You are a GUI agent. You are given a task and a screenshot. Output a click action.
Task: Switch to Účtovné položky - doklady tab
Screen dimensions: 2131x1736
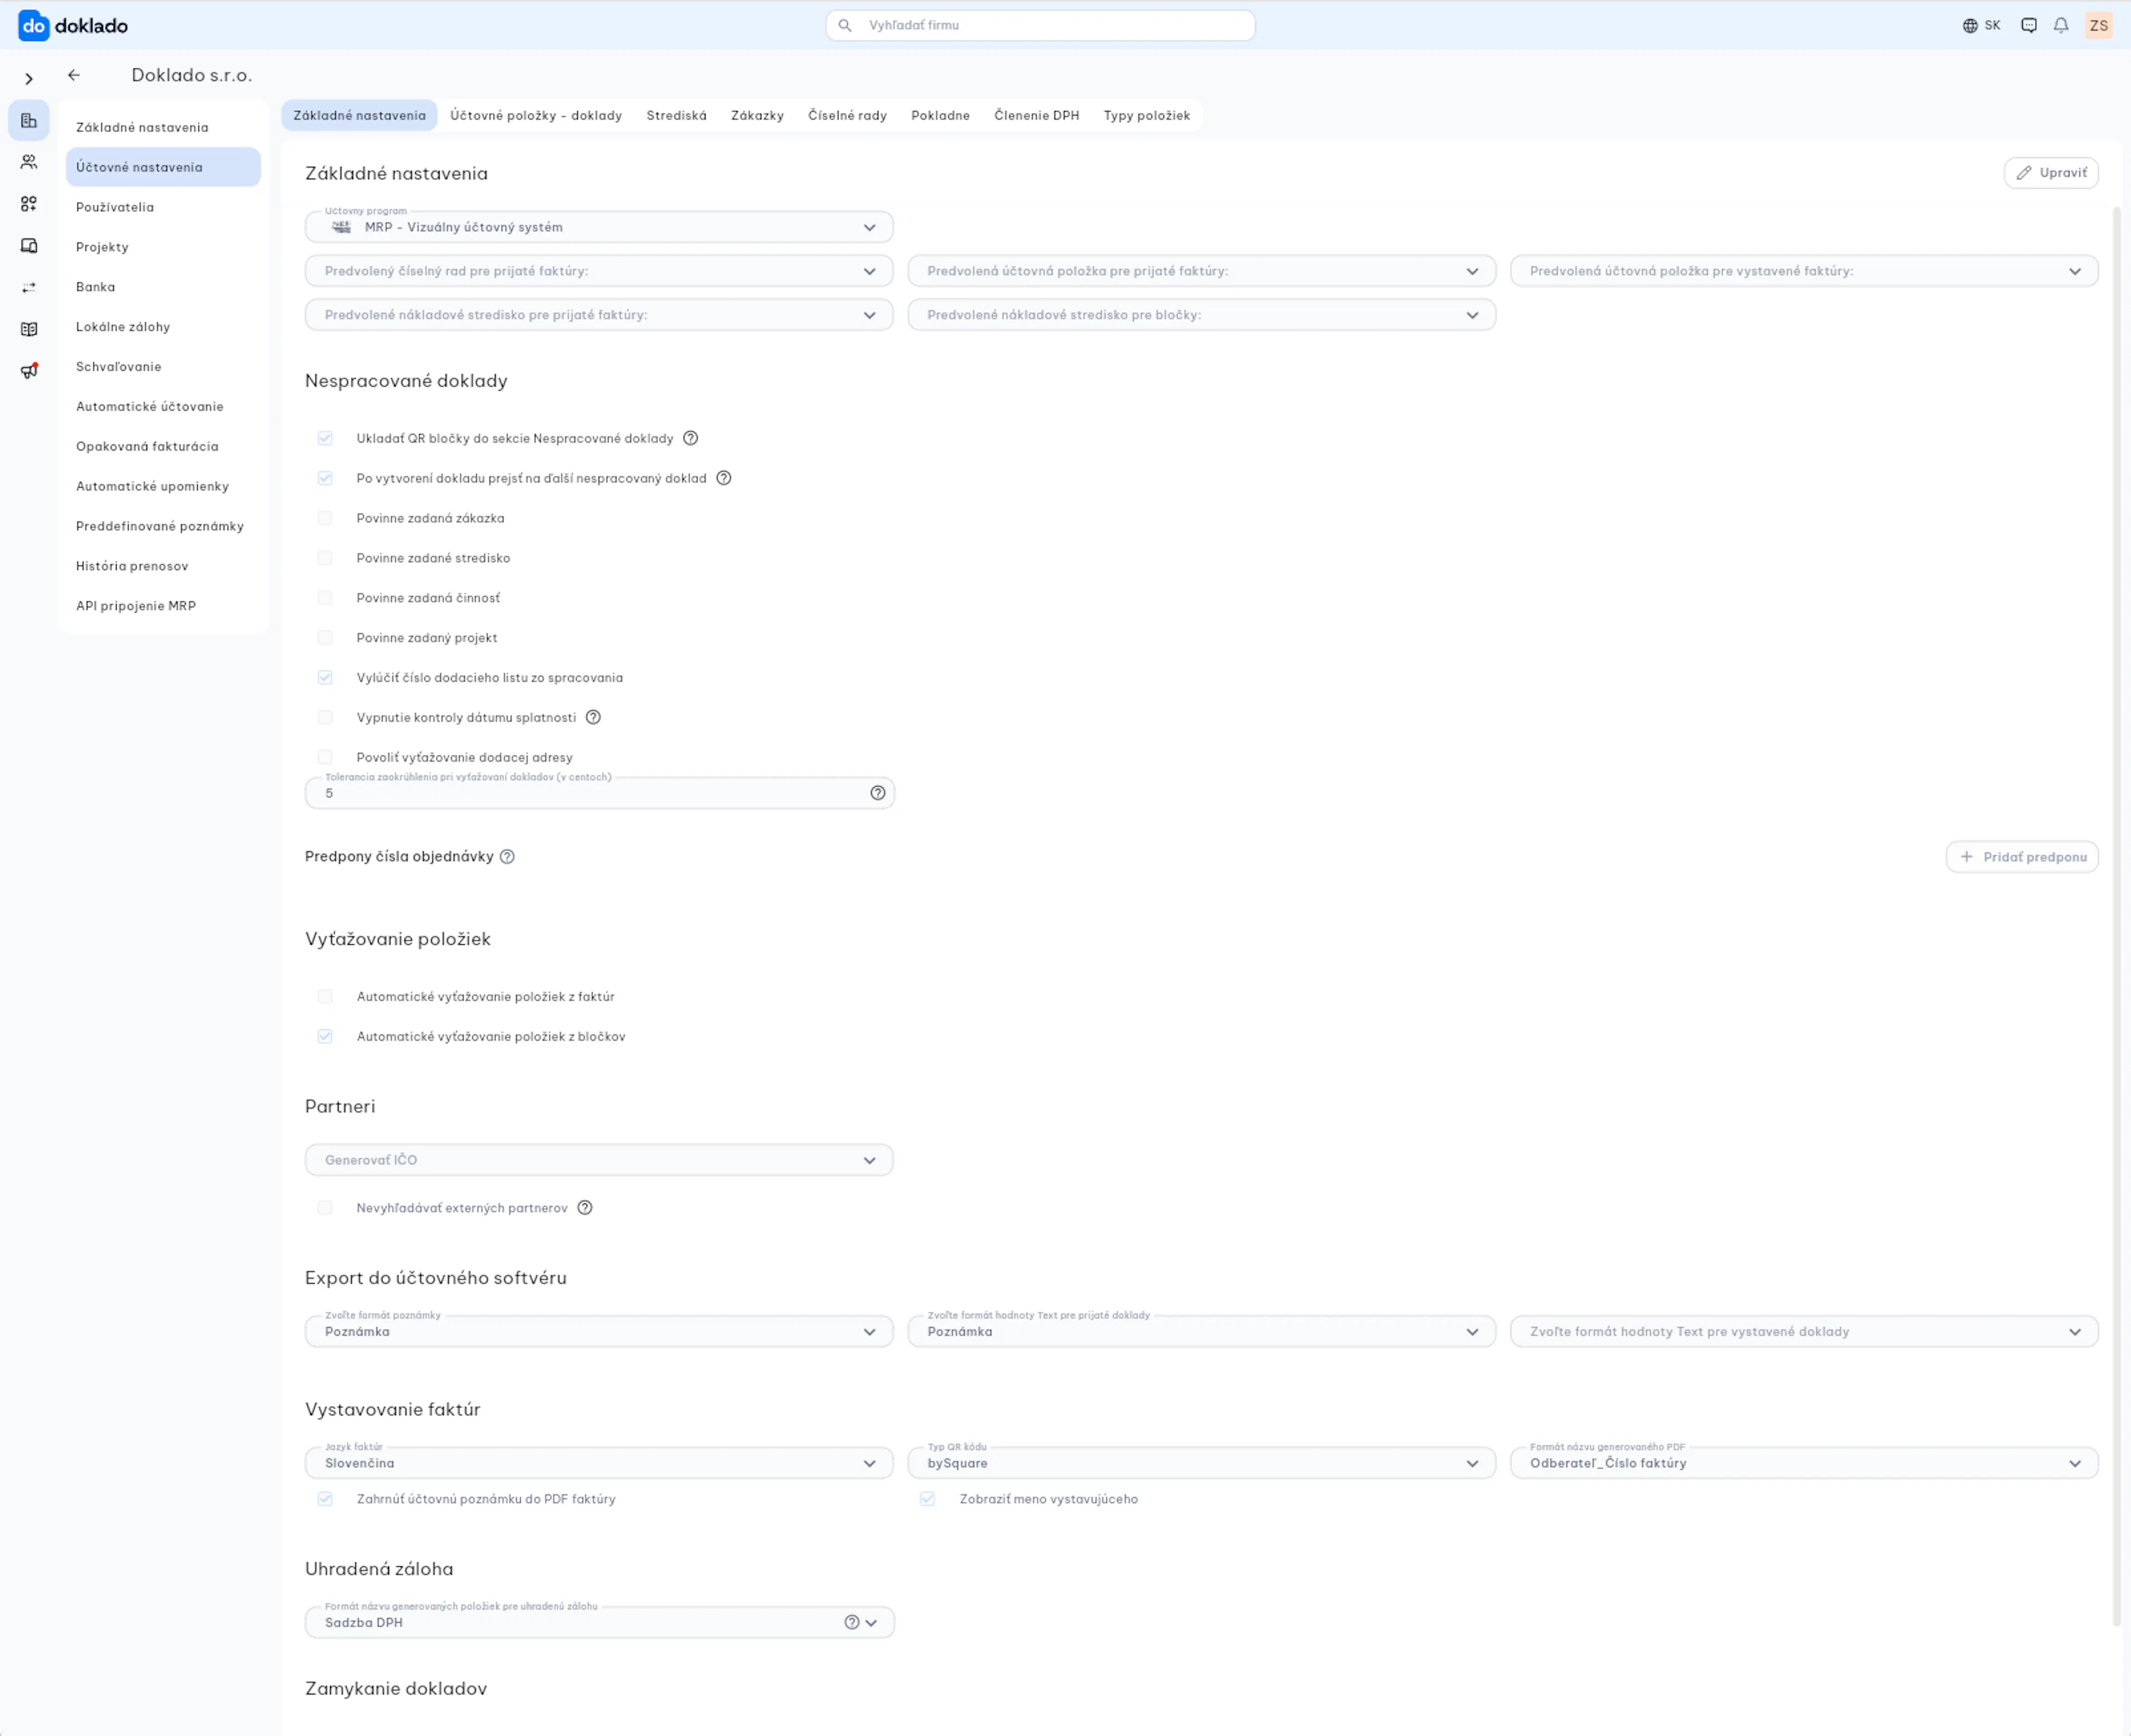(536, 115)
